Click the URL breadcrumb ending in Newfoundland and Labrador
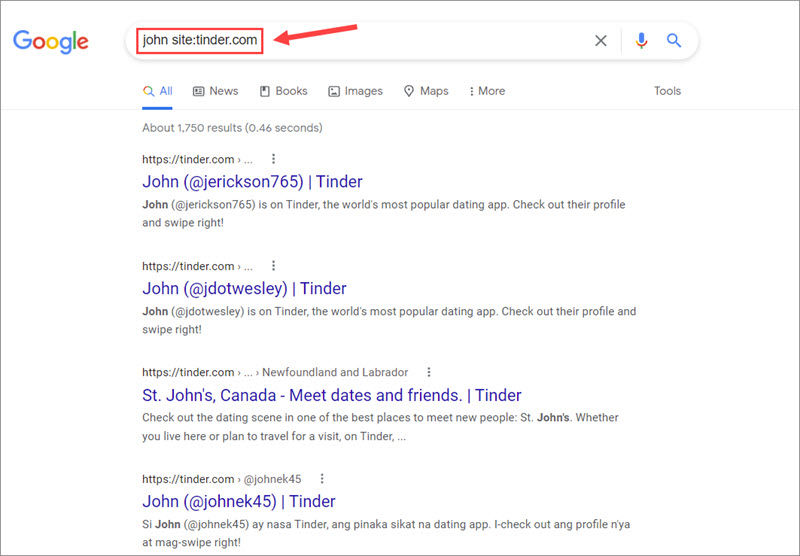 point(275,372)
